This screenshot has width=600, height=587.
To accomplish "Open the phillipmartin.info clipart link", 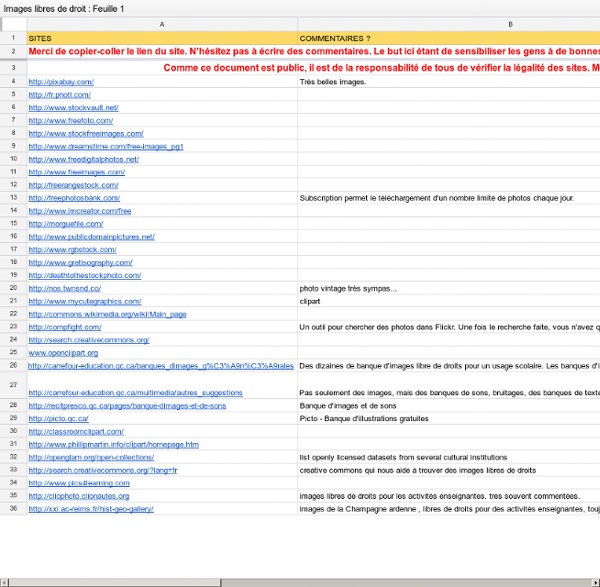I will [x=114, y=445].
